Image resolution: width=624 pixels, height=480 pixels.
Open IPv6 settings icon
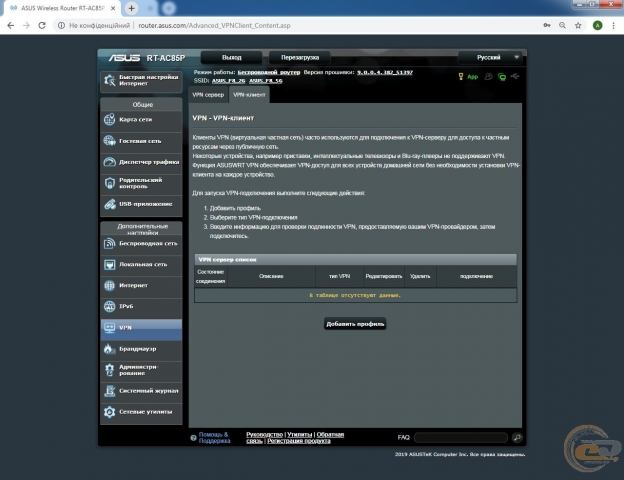[x=109, y=306]
